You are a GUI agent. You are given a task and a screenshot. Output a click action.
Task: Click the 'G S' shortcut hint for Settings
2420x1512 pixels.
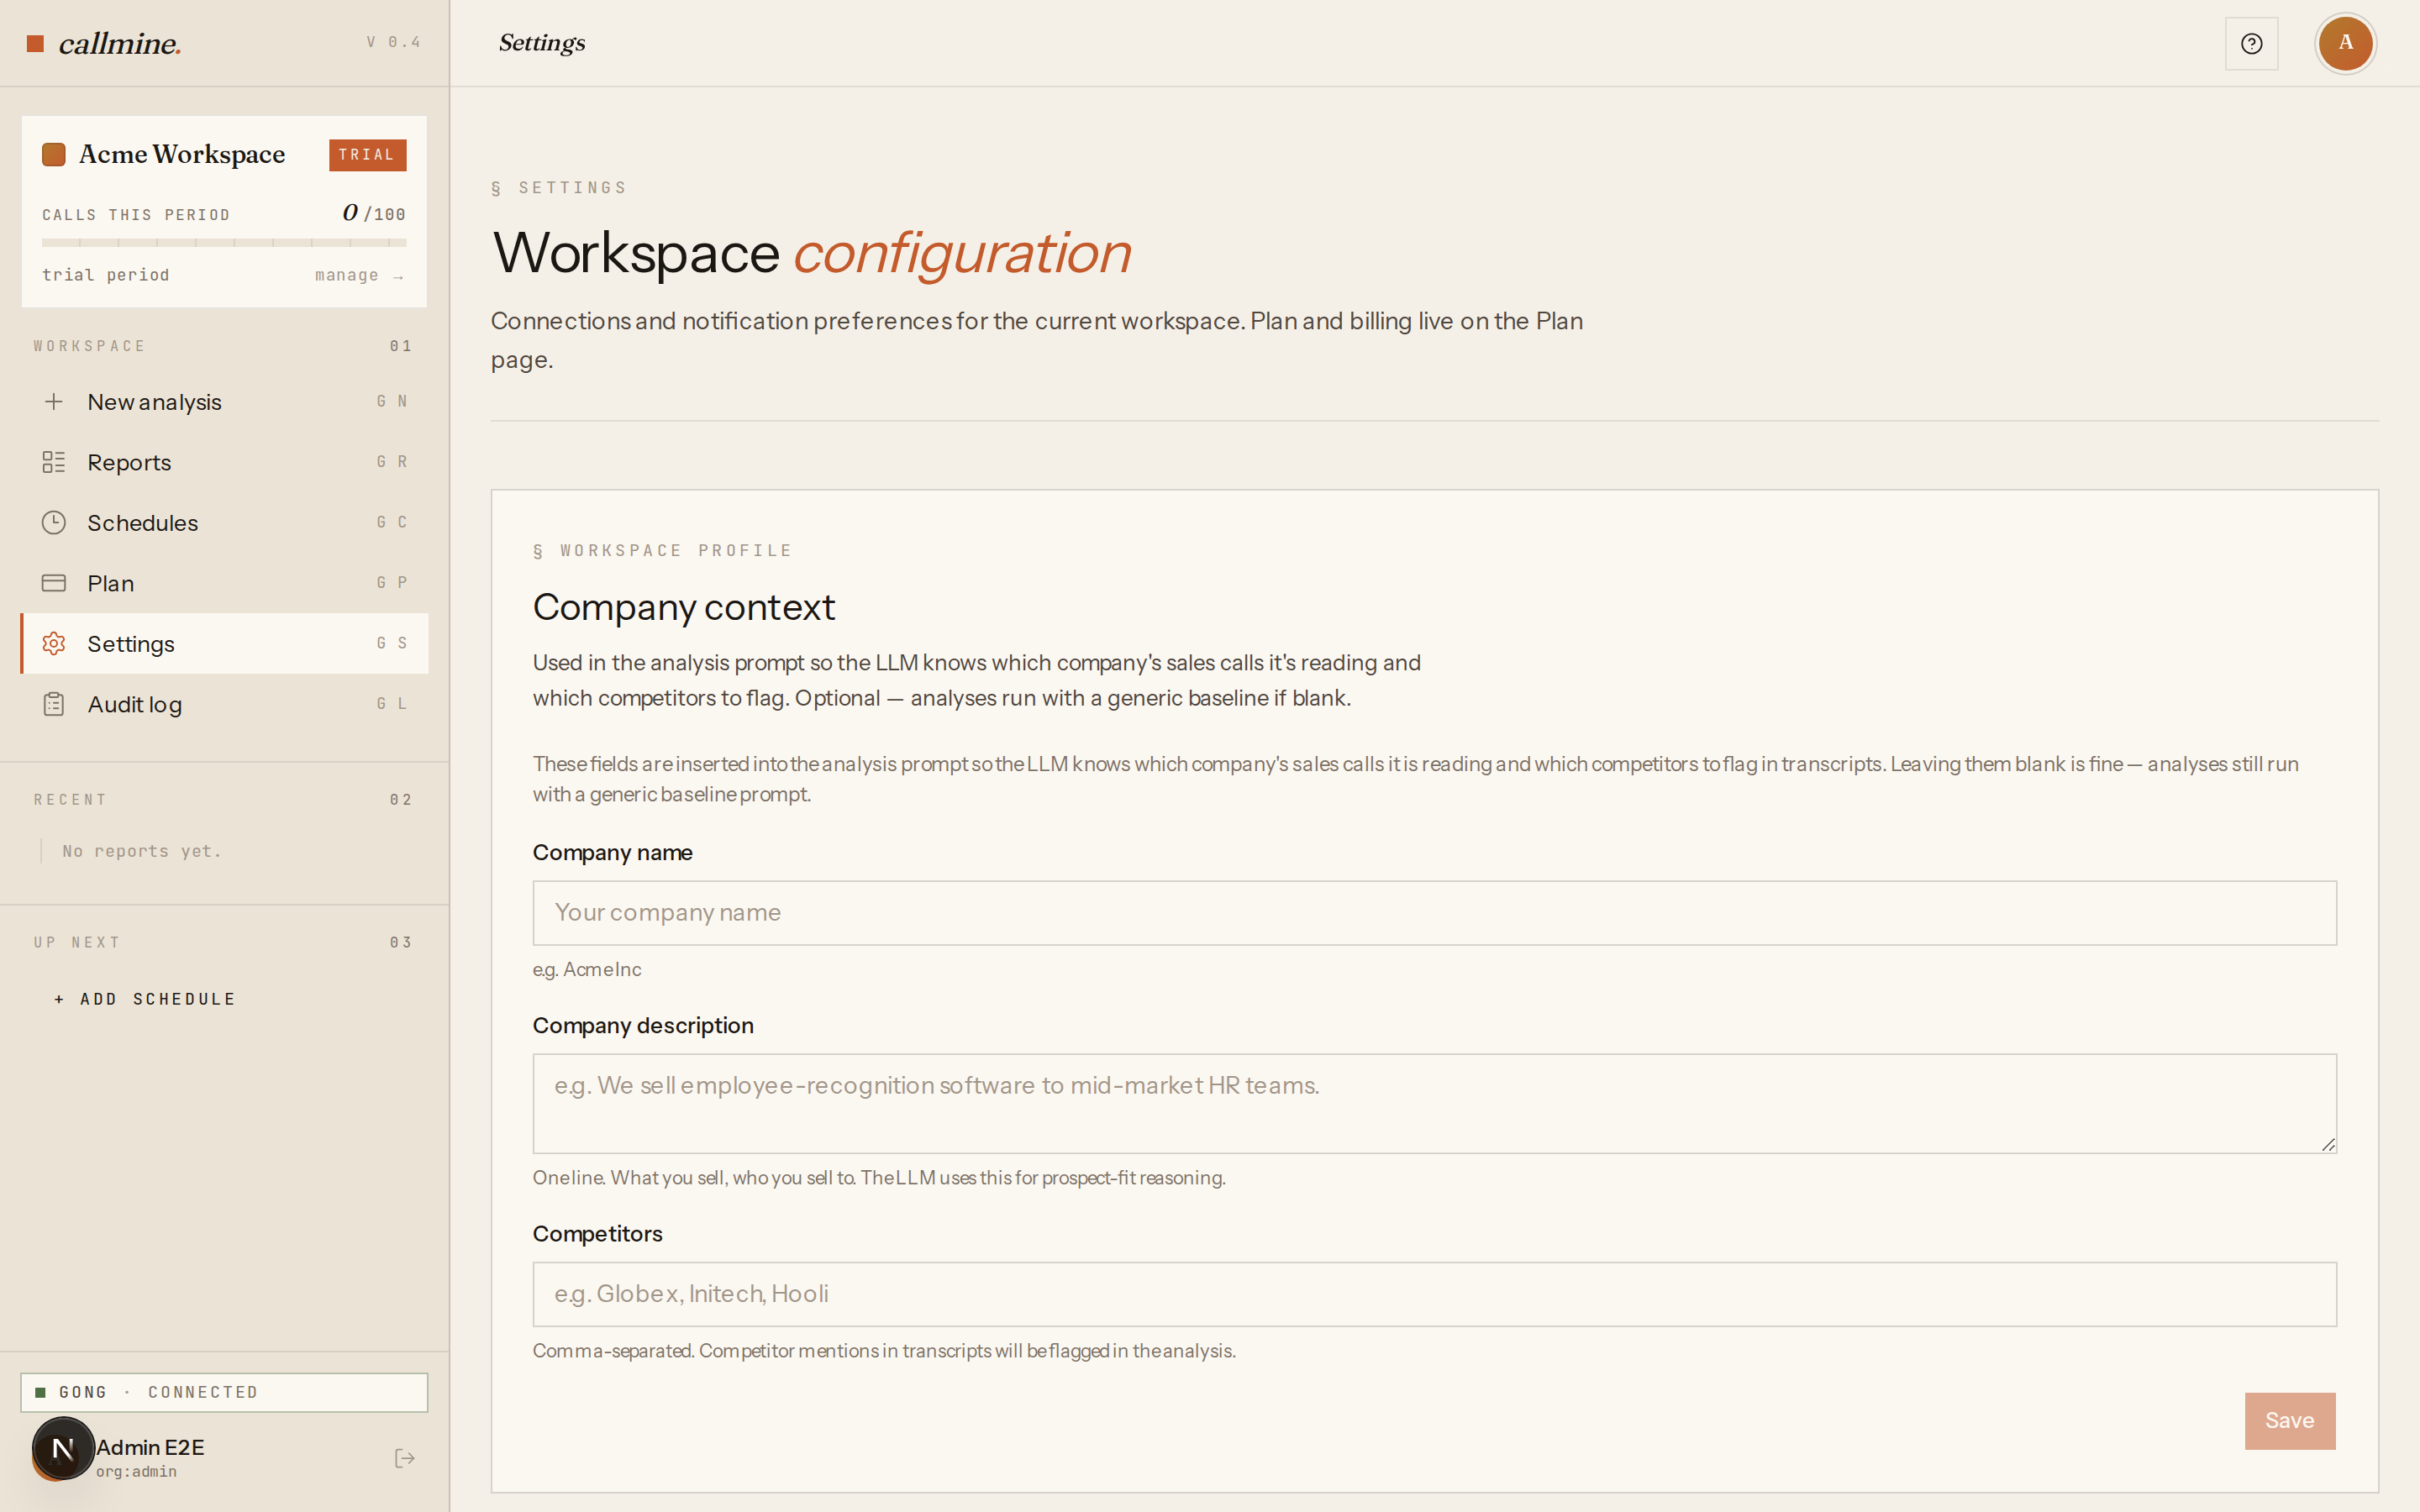pos(392,643)
